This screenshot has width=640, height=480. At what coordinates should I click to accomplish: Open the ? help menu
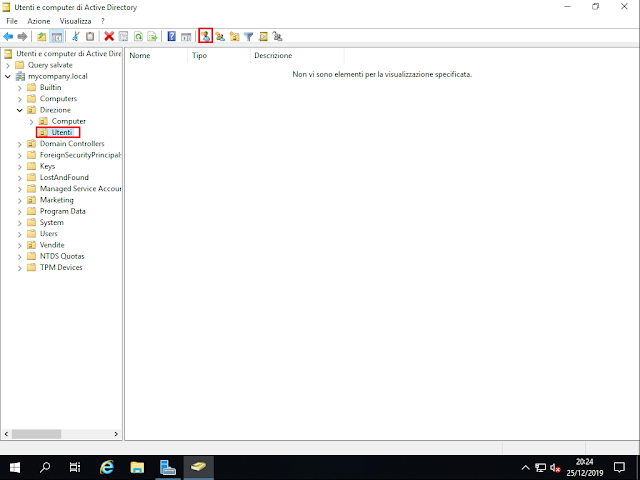(103, 21)
